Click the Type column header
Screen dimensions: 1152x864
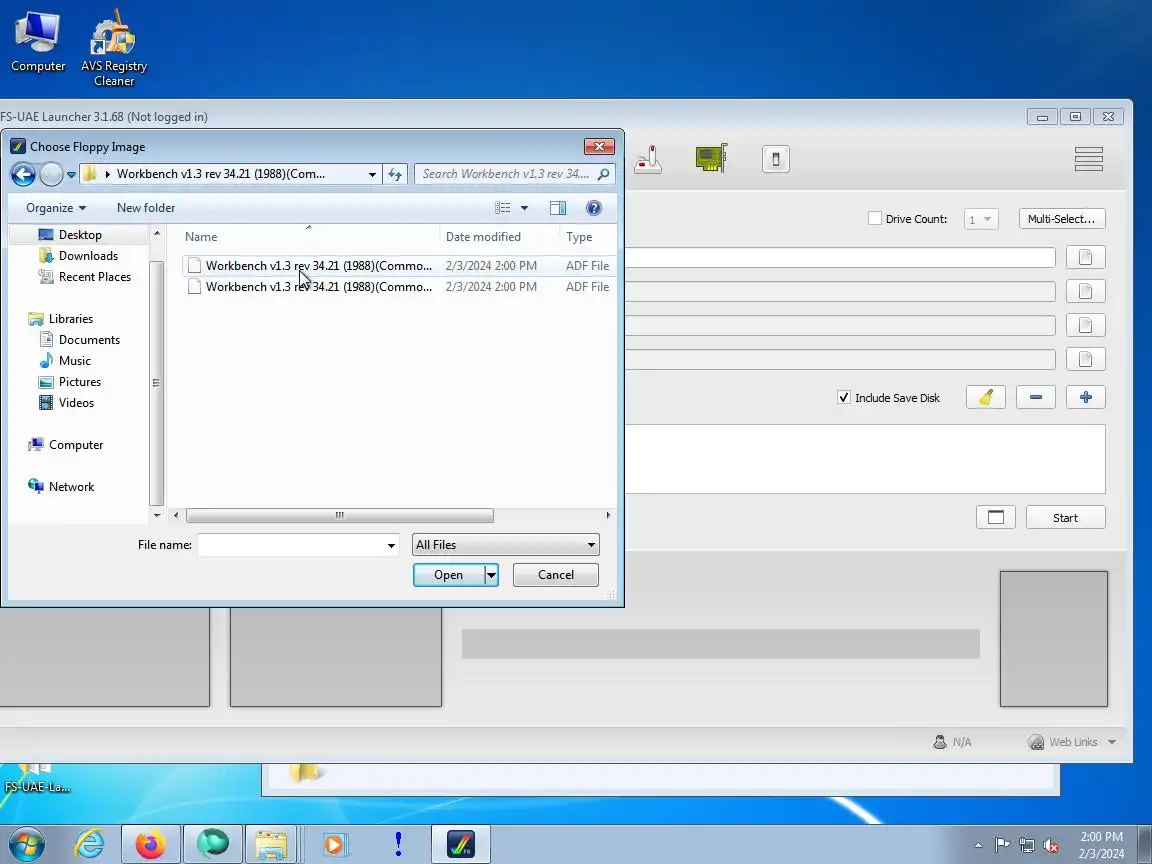point(579,237)
